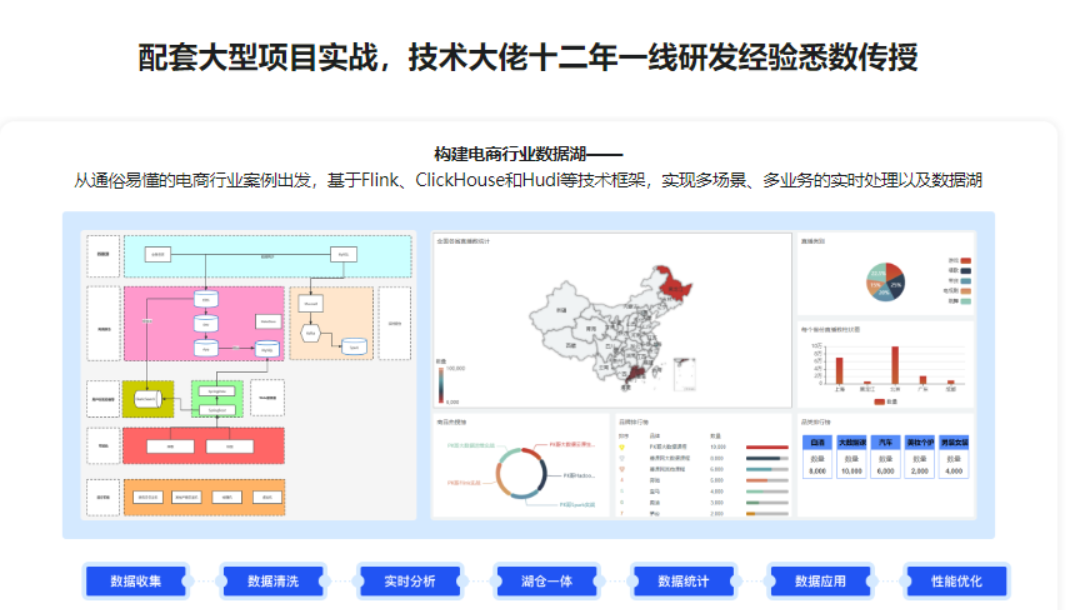Click the gold medal icon in the brand ranking list

(622, 446)
